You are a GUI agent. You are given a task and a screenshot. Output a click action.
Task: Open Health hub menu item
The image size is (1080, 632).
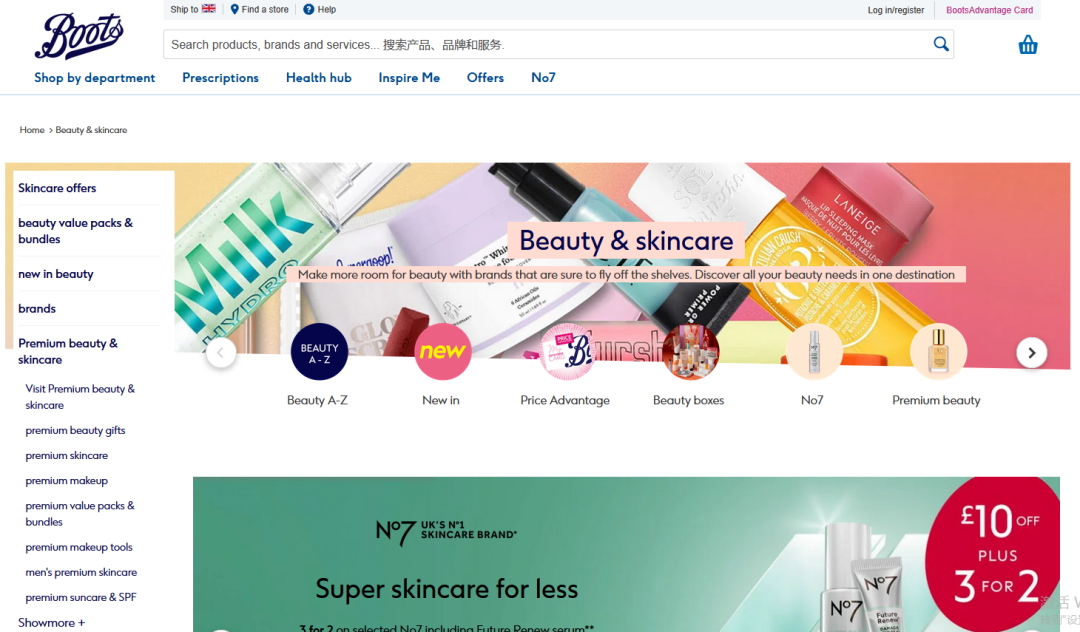(x=319, y=78)
